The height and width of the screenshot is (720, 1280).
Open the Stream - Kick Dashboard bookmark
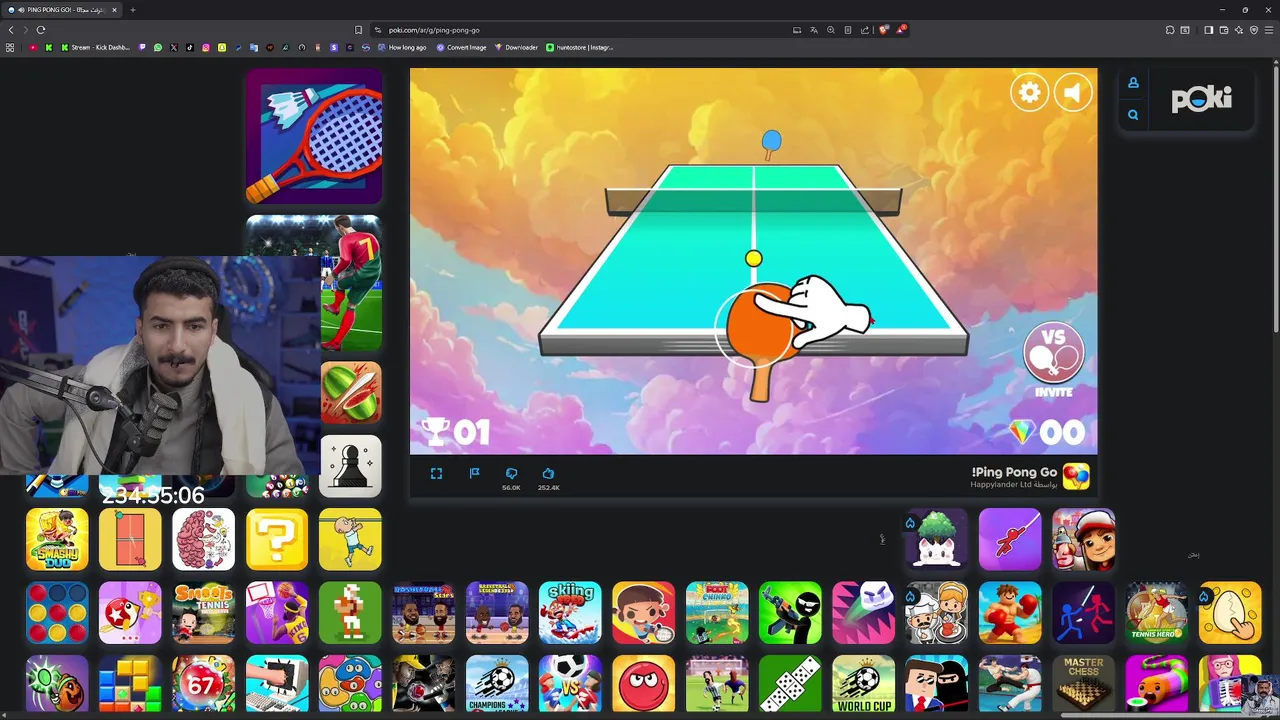(x=95, y=47)
